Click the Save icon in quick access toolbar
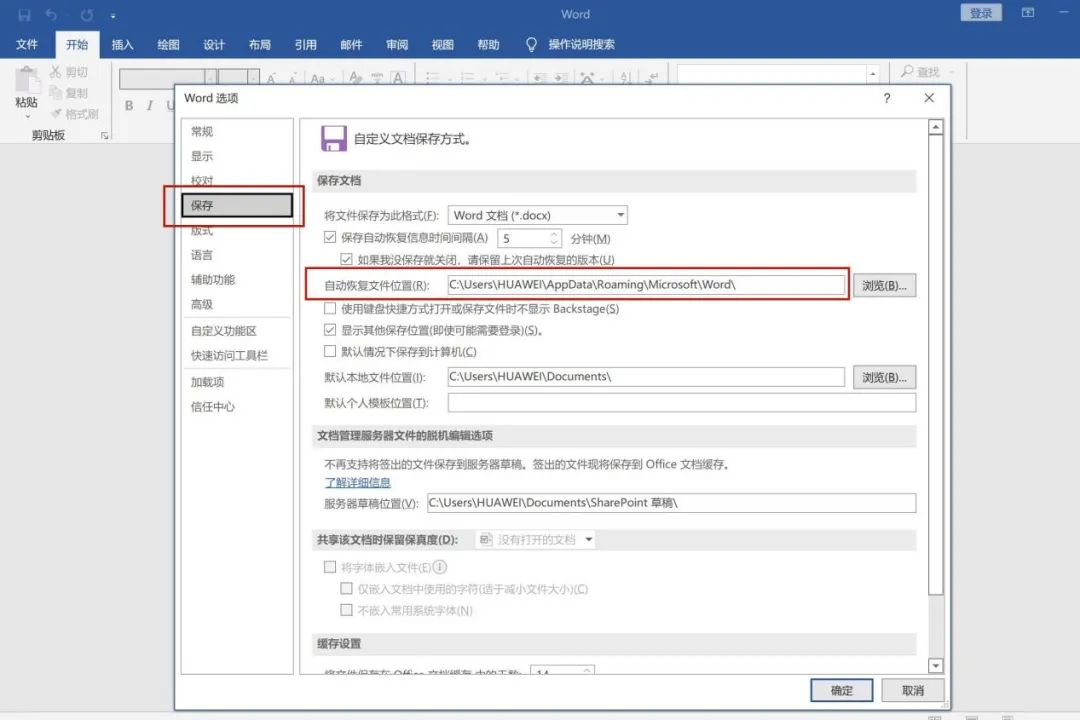The image size is (1080, 720). tap(24, 14)
